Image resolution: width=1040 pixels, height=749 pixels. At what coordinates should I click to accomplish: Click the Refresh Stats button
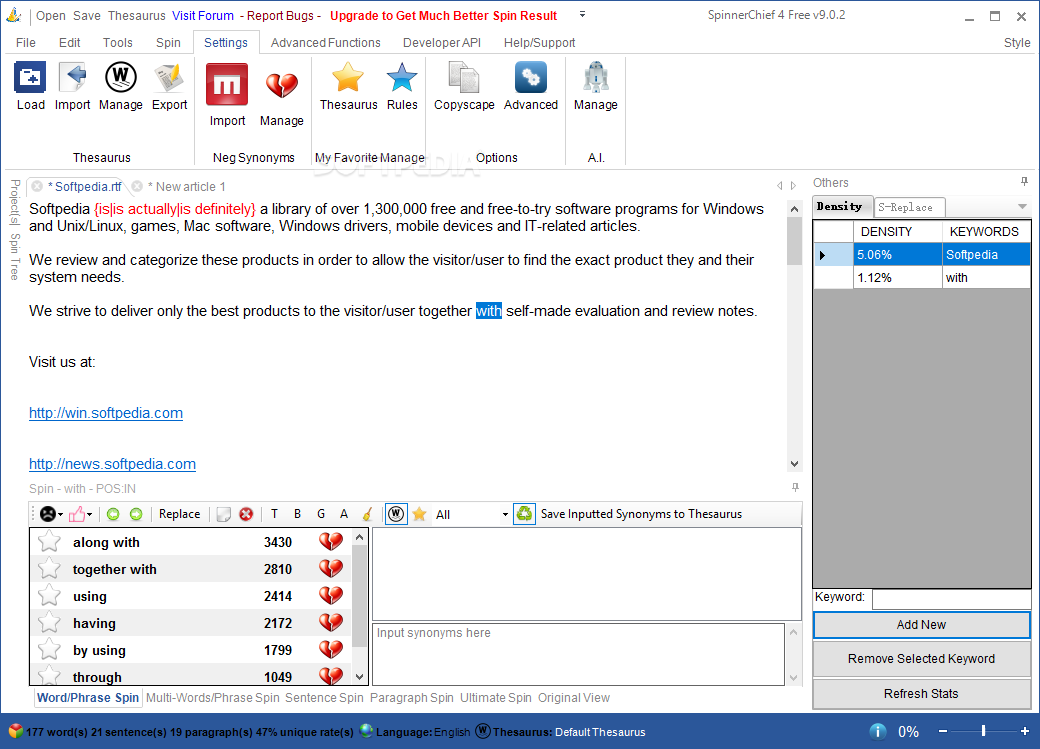921,693
